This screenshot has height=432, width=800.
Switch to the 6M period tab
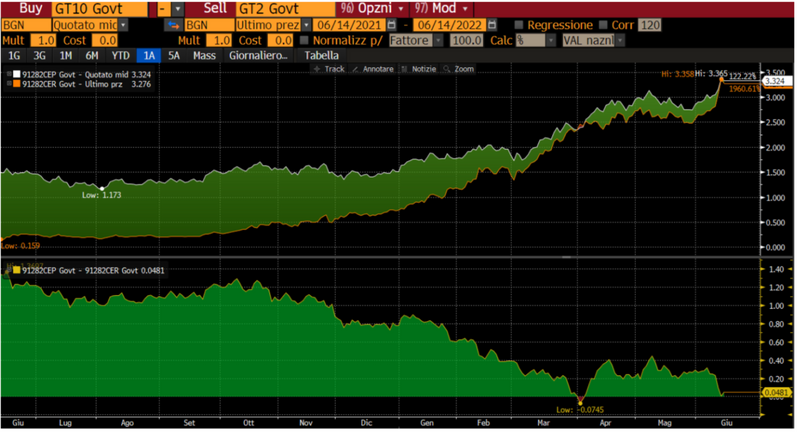coord(92,56)
